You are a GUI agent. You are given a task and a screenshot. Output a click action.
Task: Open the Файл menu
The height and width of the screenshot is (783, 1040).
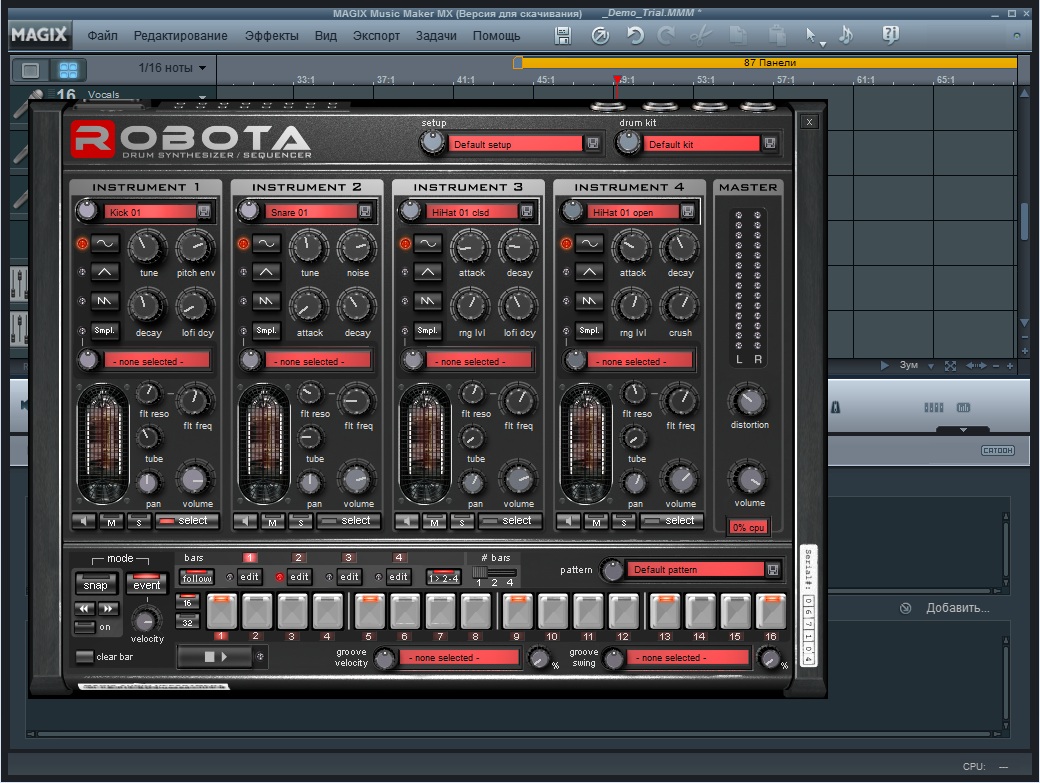(x=102, y=36)
